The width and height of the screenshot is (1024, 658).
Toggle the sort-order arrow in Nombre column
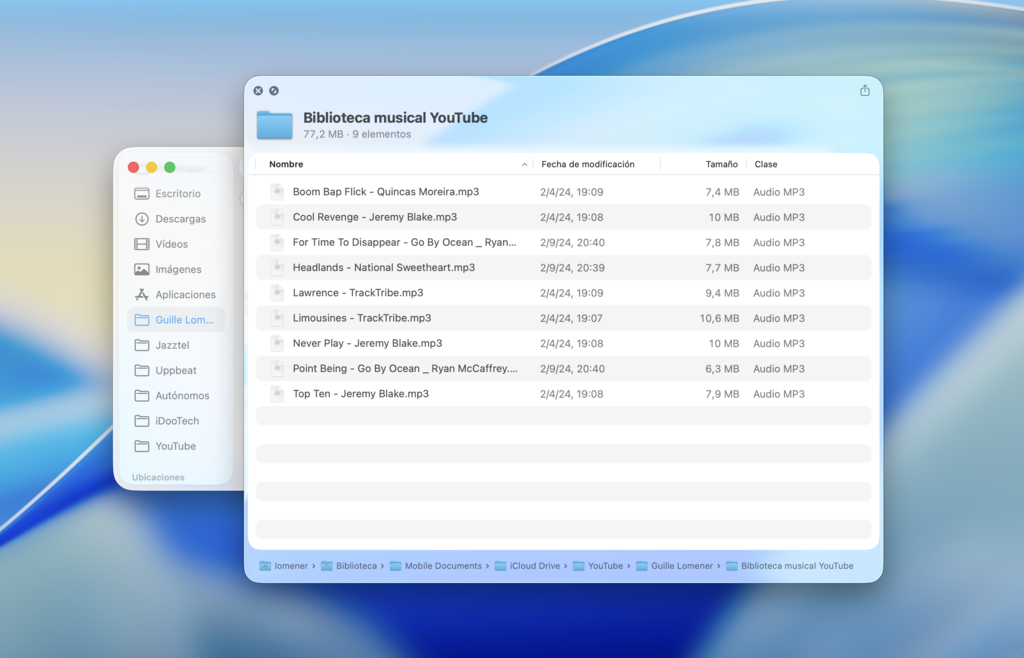pos(524,164)
